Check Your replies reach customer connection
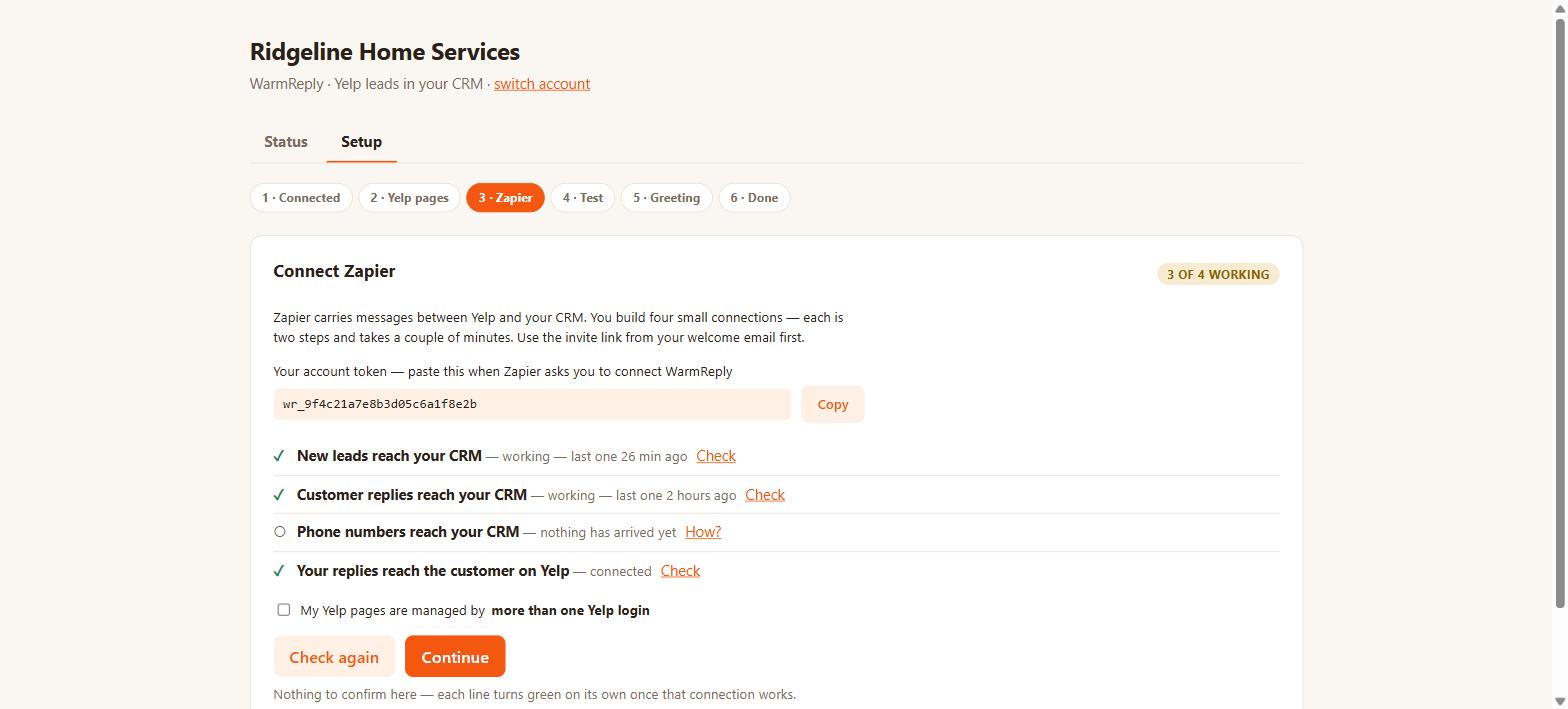 click(680, 571)
